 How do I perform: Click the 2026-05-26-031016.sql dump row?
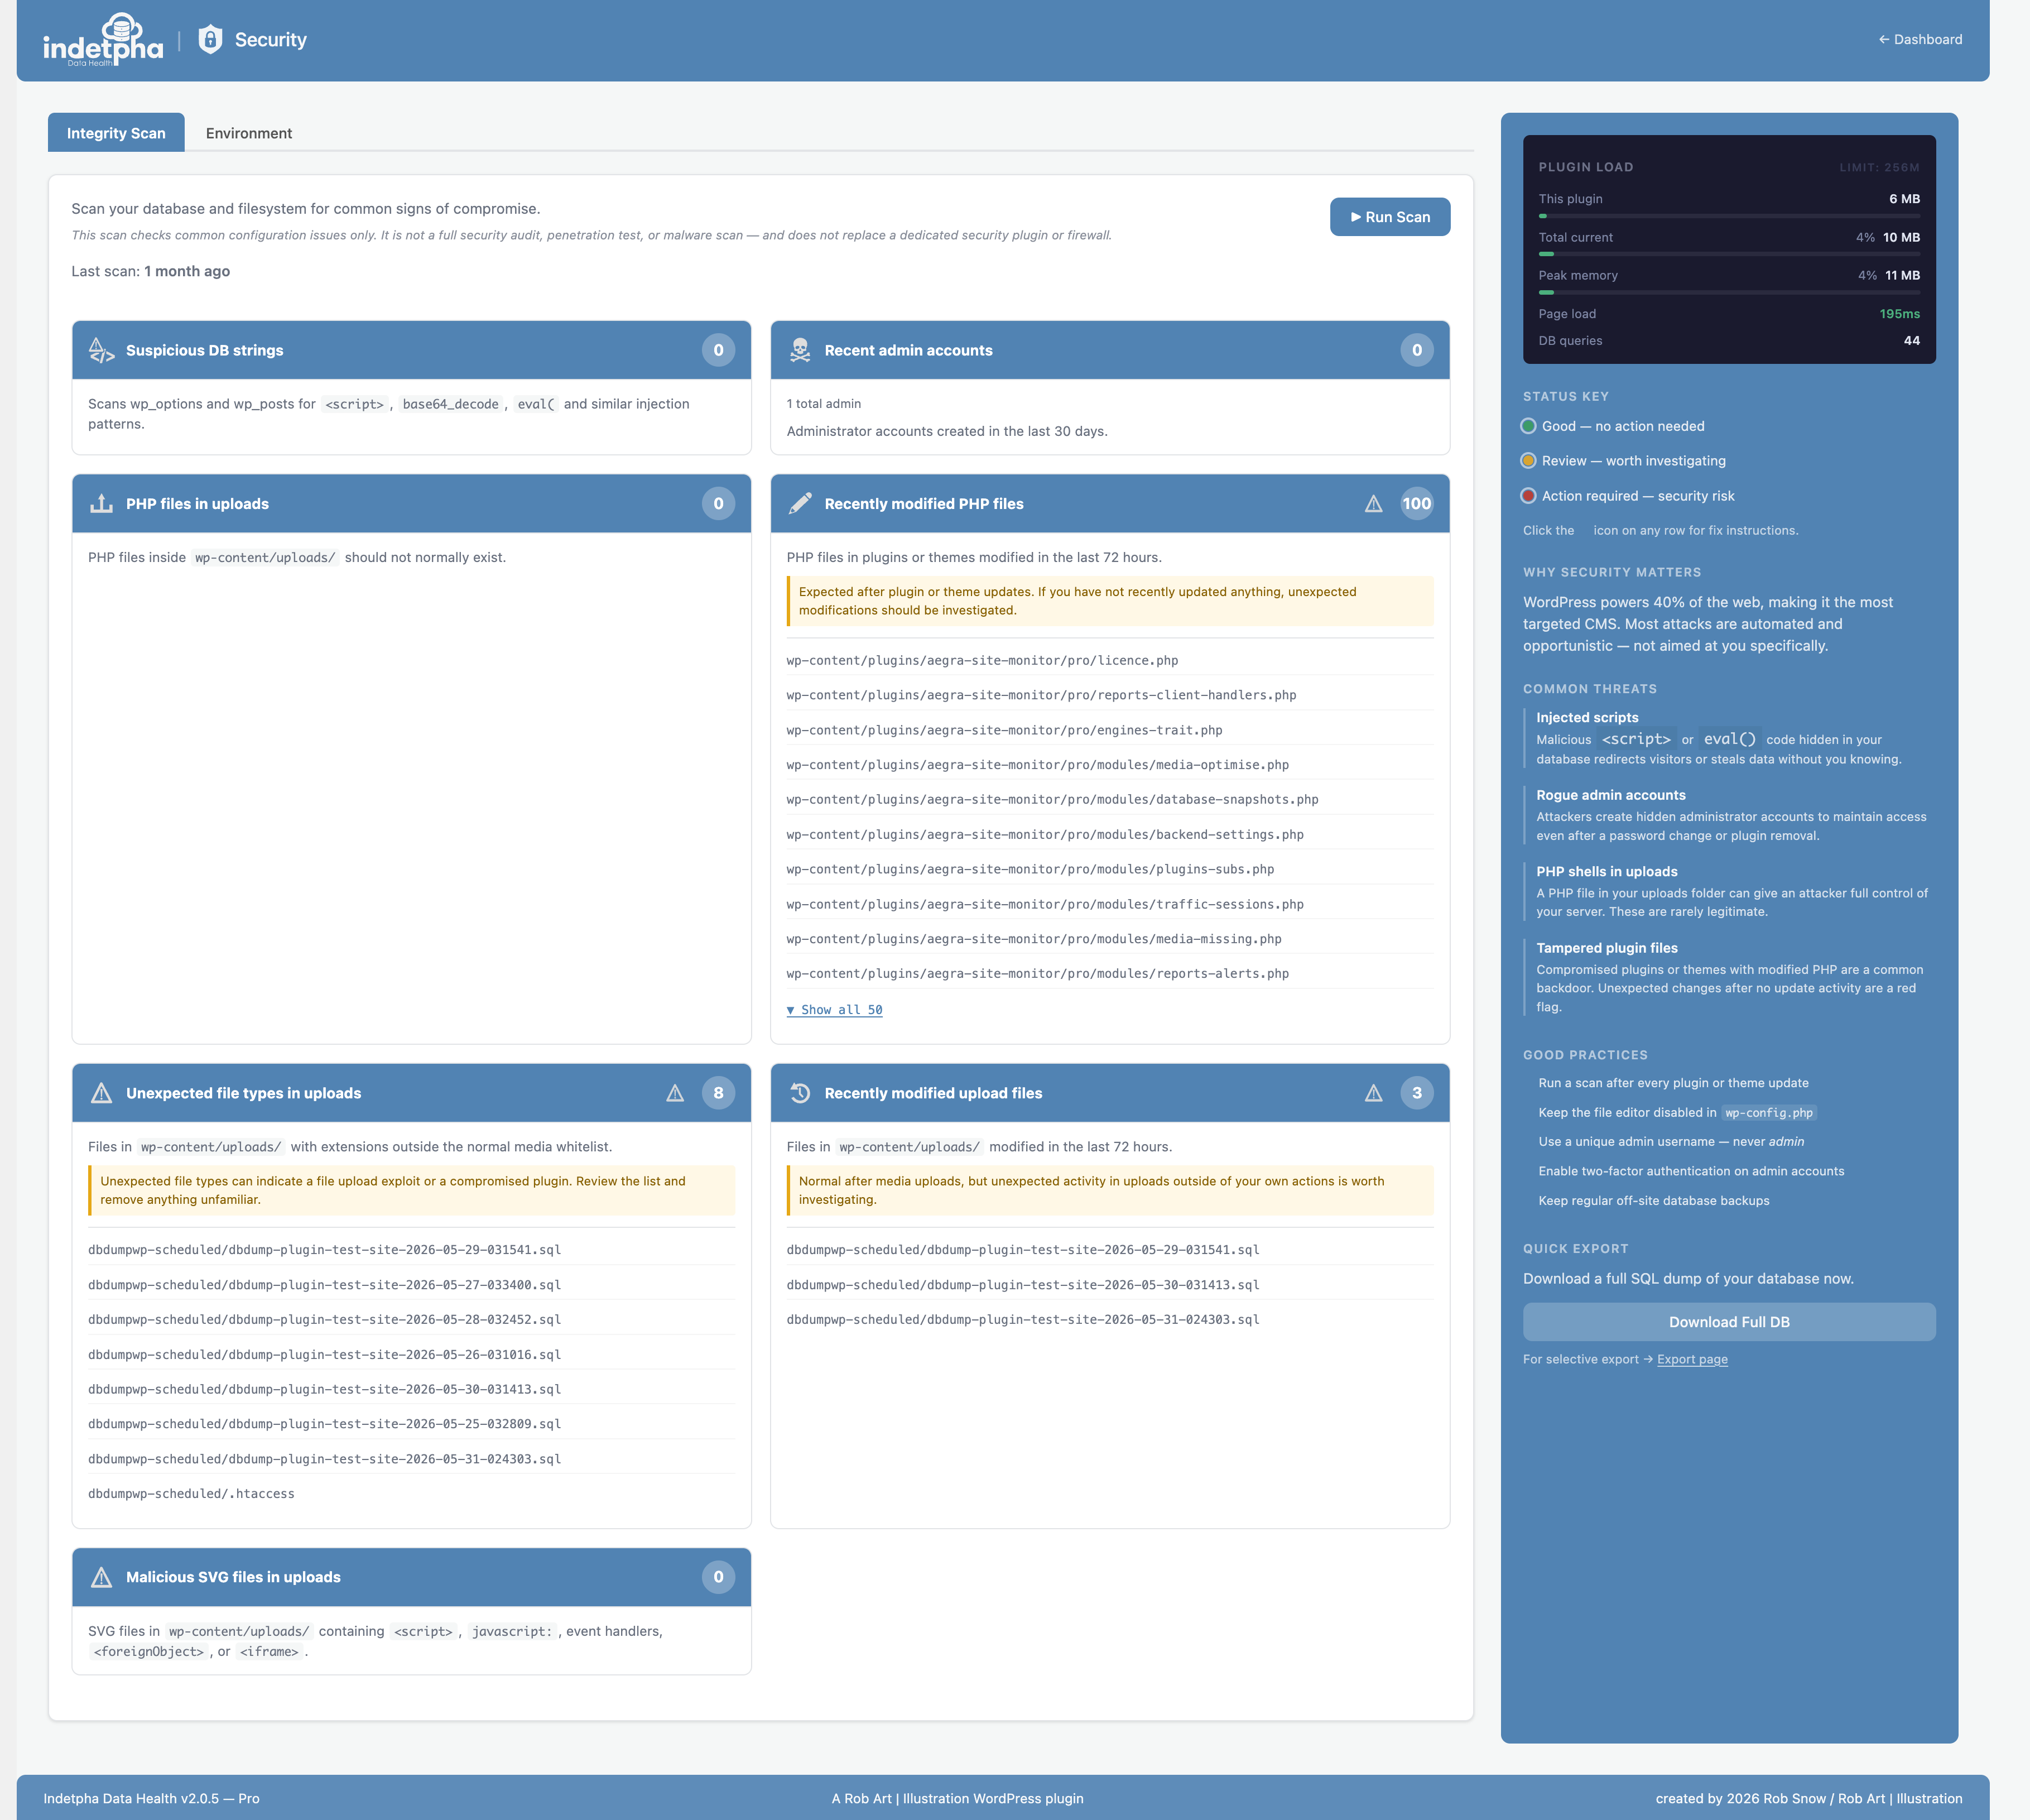[411, 1355]
